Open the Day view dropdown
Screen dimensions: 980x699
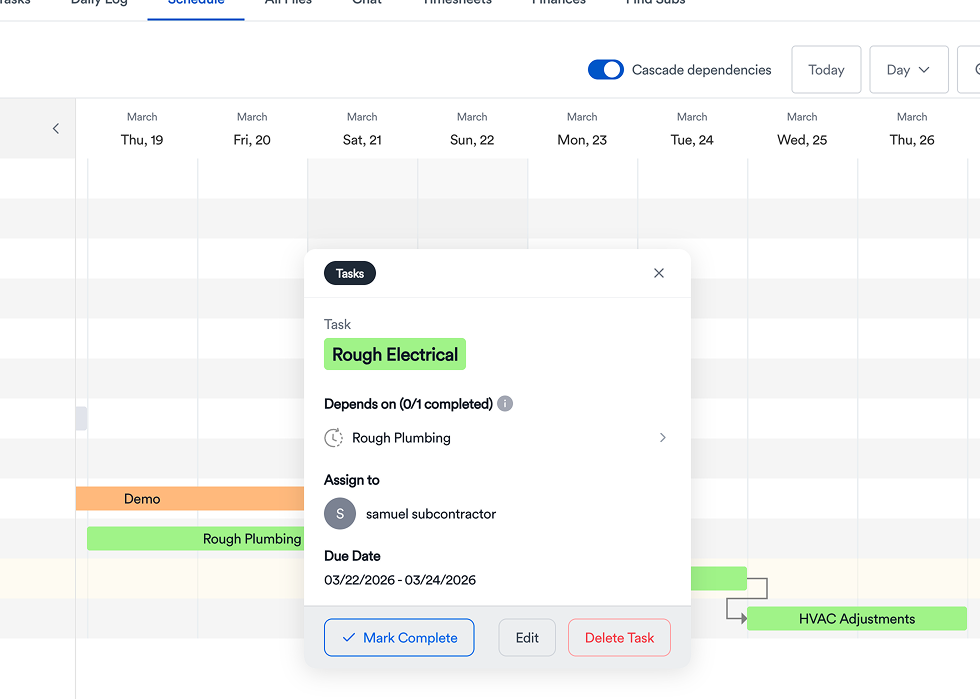click(x=908, y=69)
